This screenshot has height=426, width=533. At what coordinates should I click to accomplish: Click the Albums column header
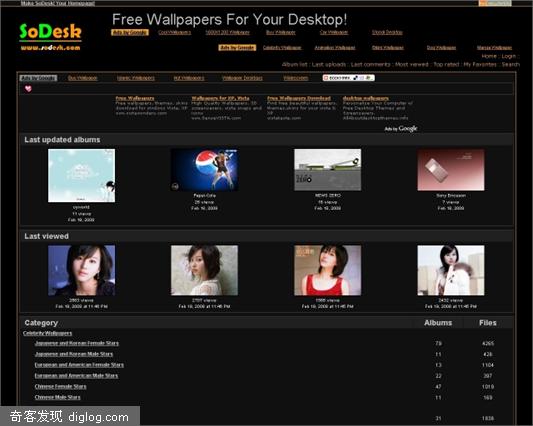pos(438,323)
